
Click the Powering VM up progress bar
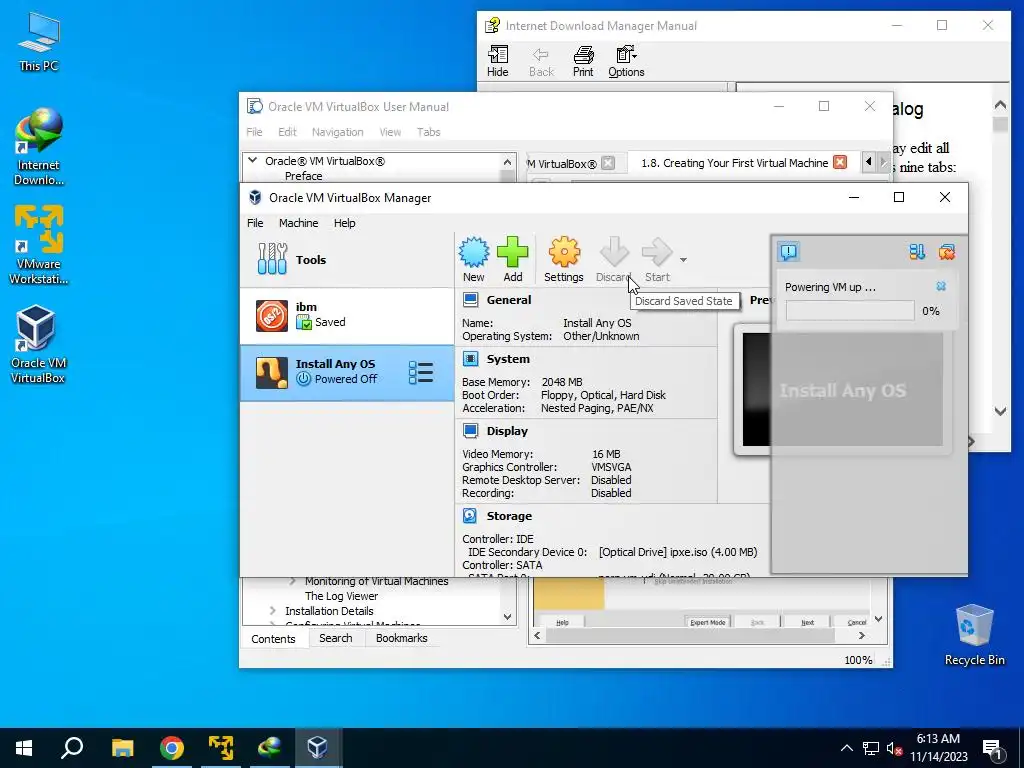coord(850,311)
